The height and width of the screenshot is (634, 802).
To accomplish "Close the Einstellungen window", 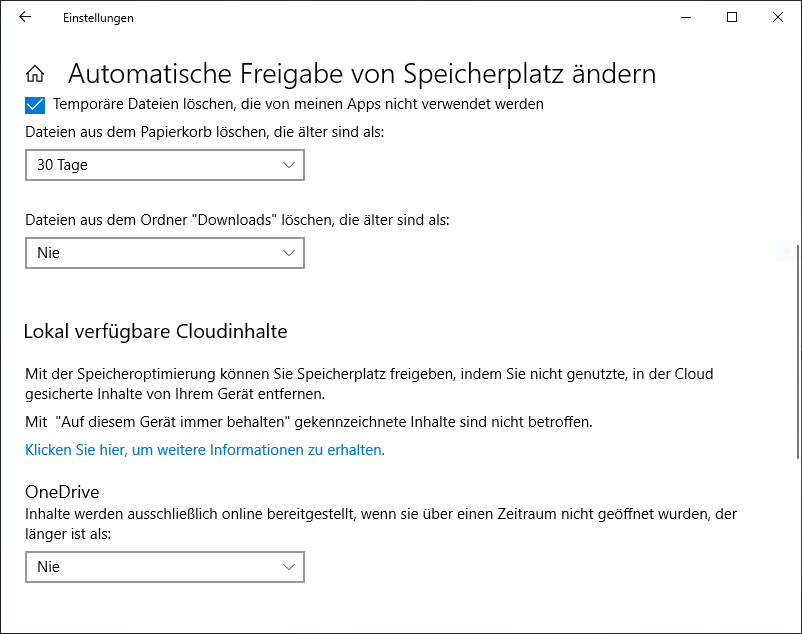I will 778,17.
